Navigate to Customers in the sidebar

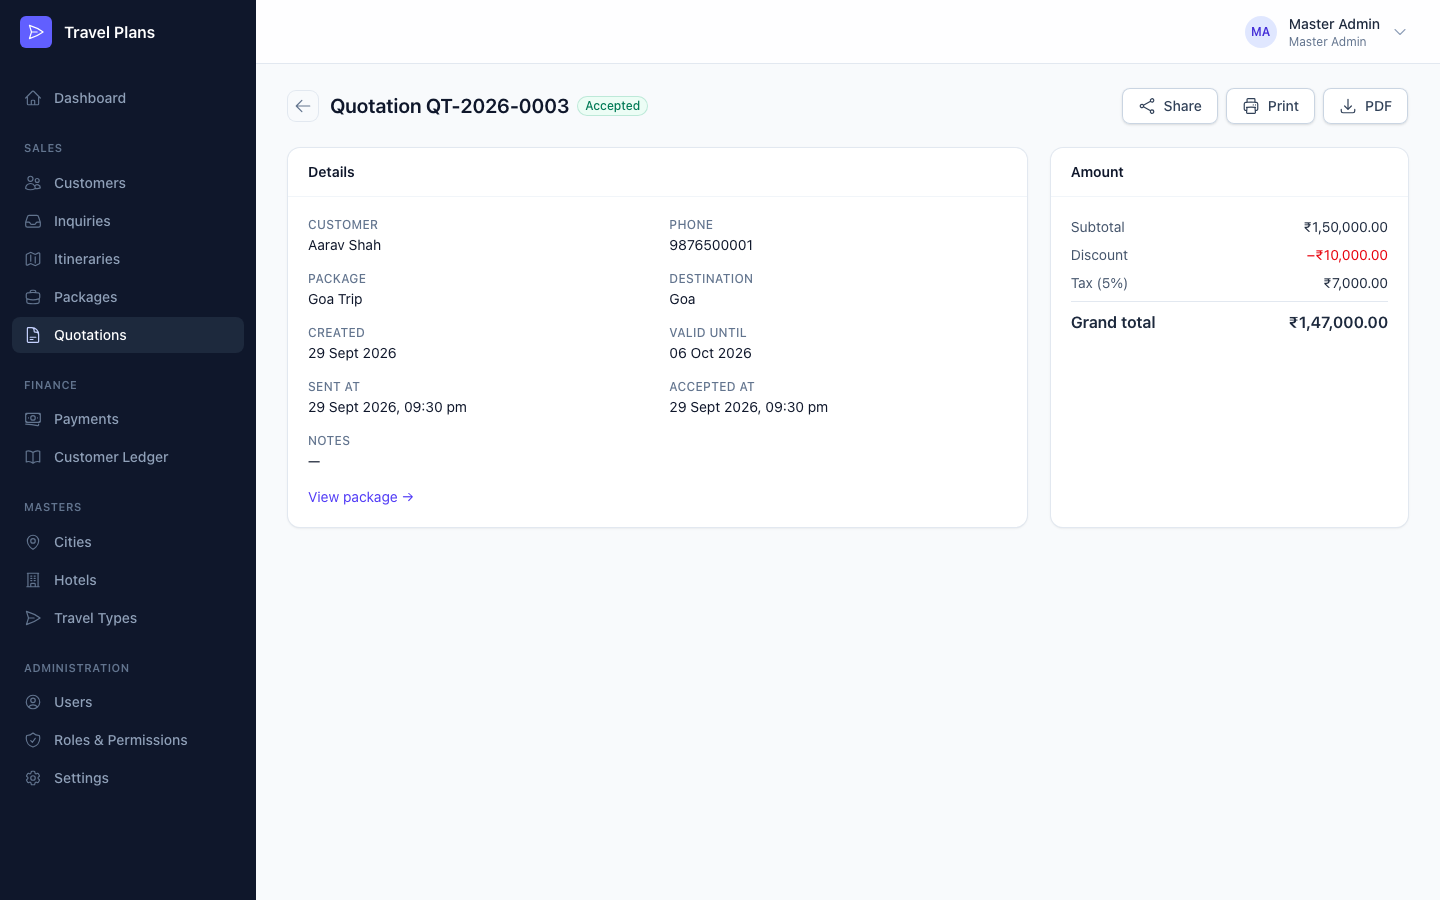tap(128, 183)
